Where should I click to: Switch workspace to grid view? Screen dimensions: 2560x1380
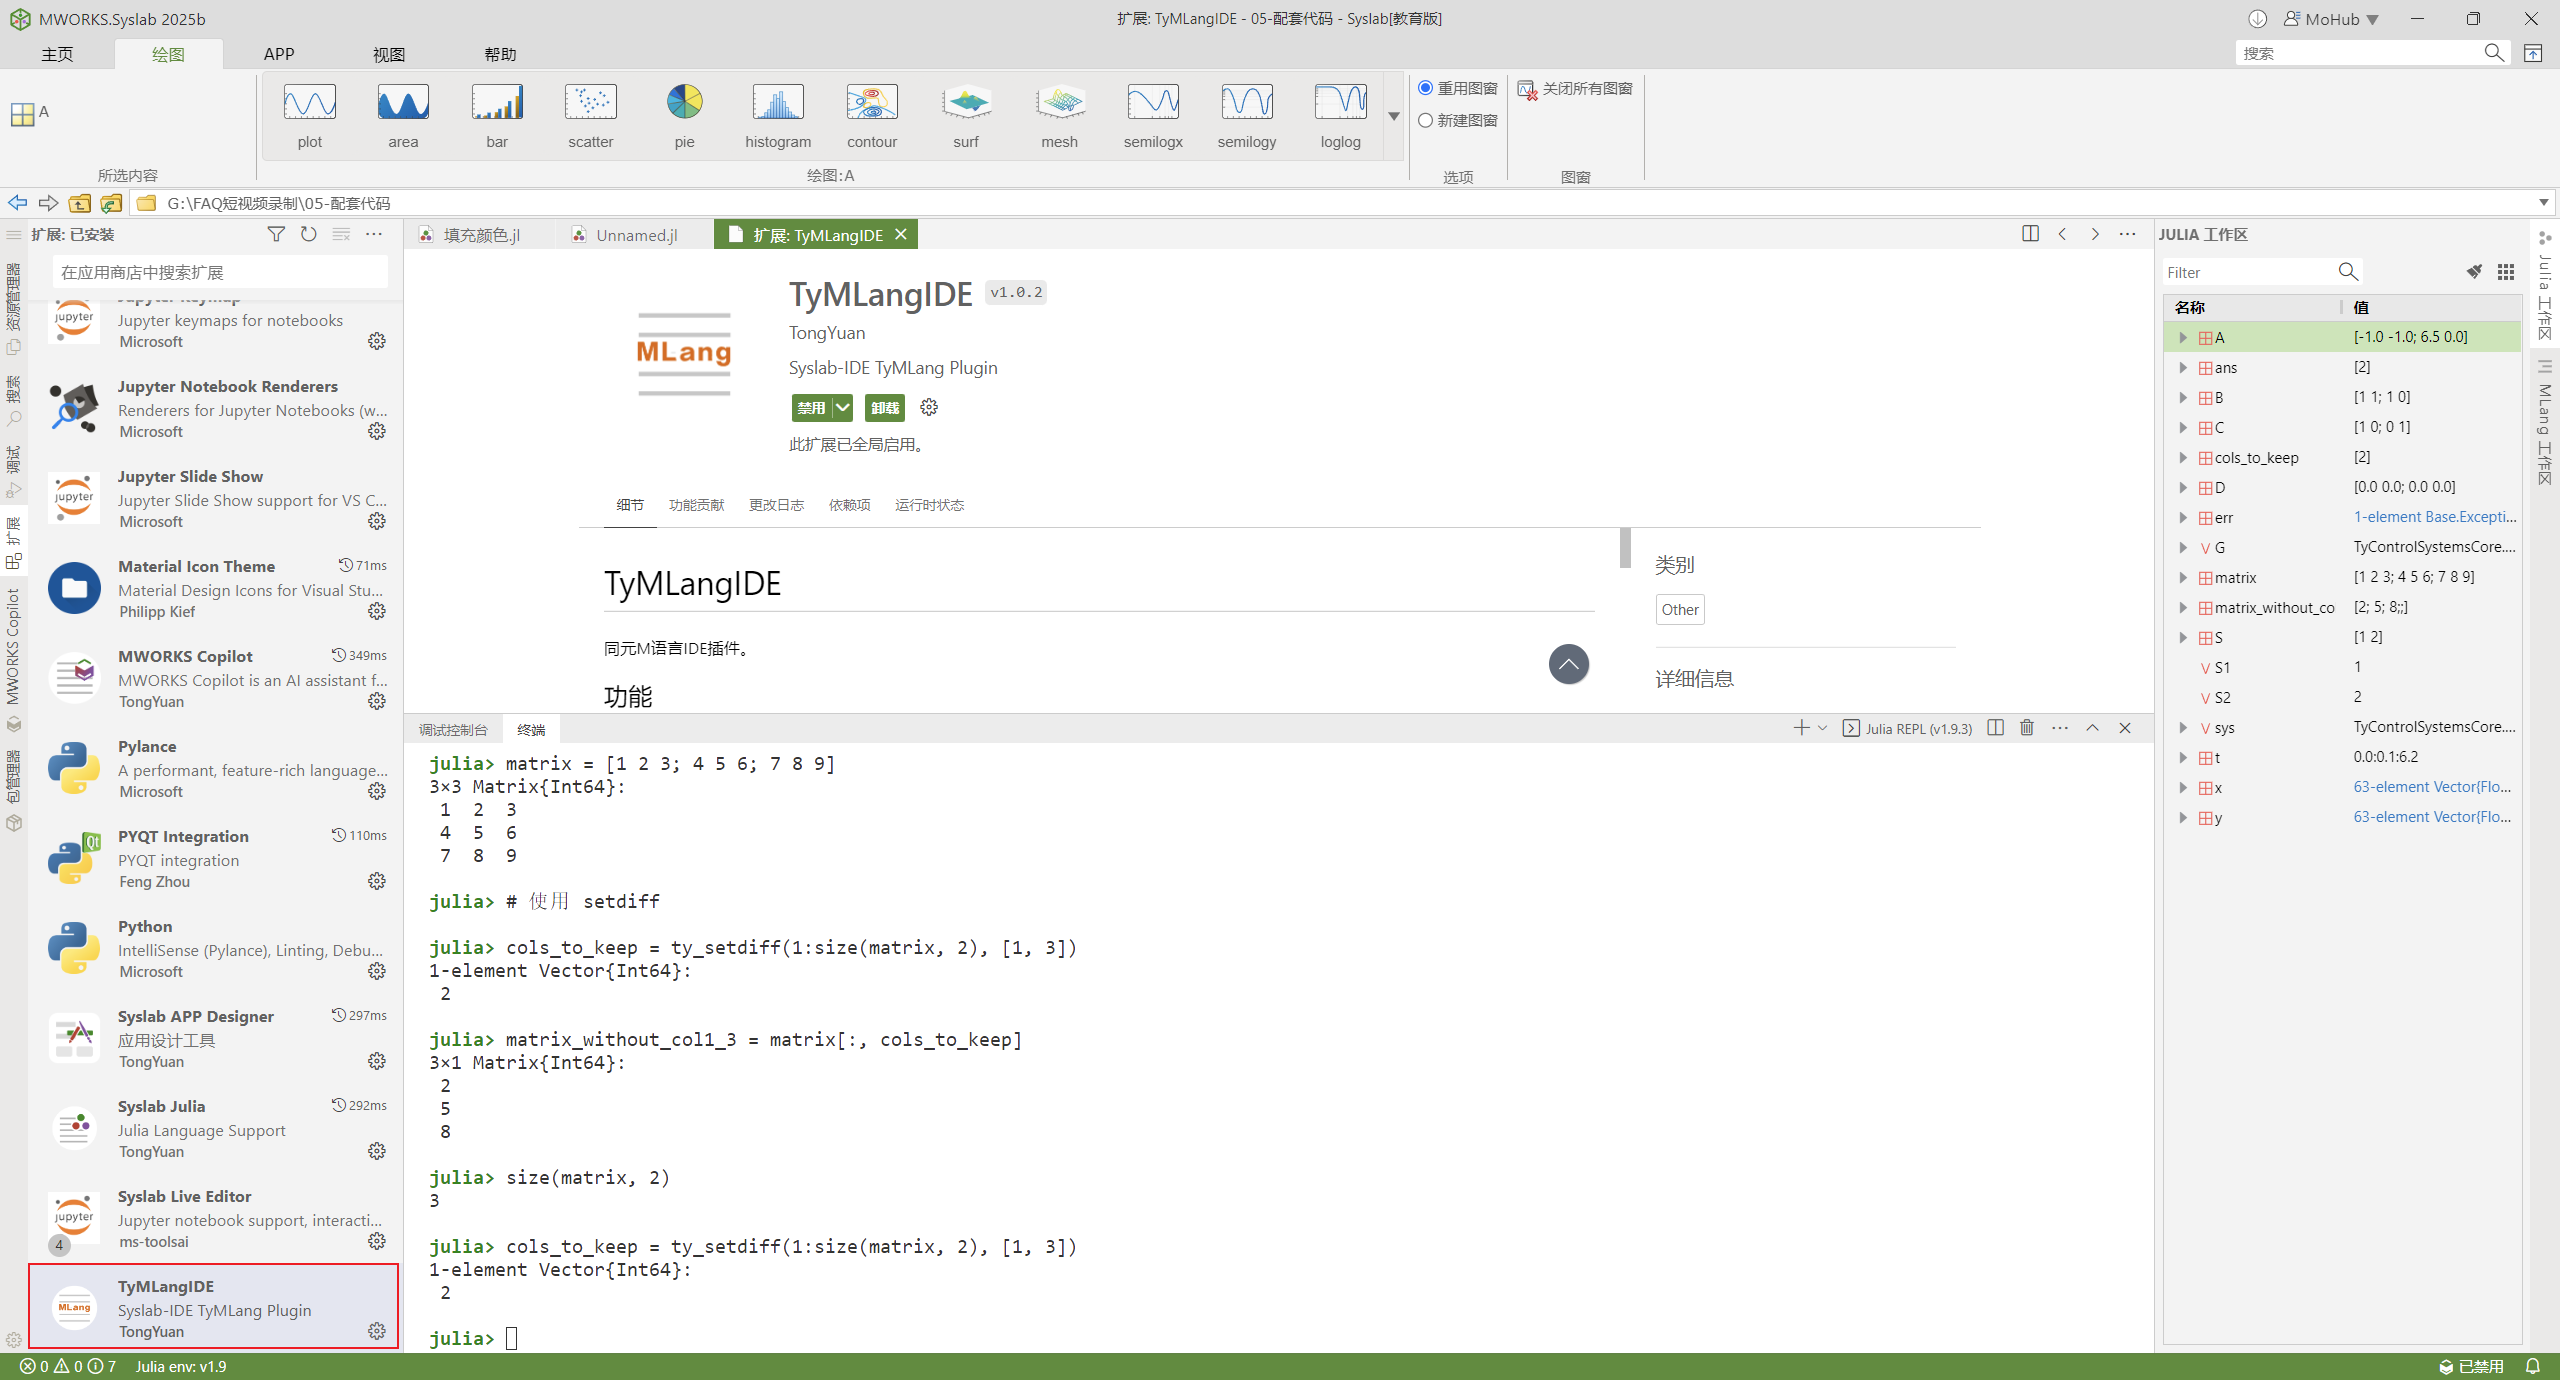click(x=2506, y=272)
